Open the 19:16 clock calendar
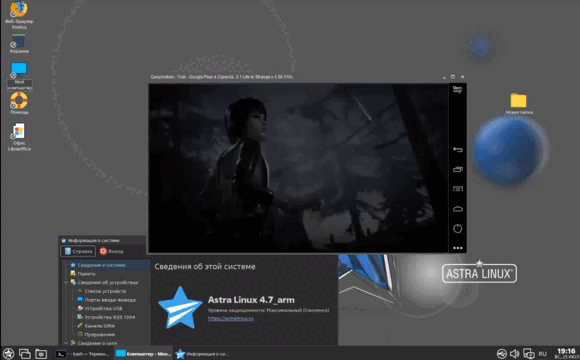The height and width of the screenshot is (360, 580). pyautogui.click(x=566, y=353)
